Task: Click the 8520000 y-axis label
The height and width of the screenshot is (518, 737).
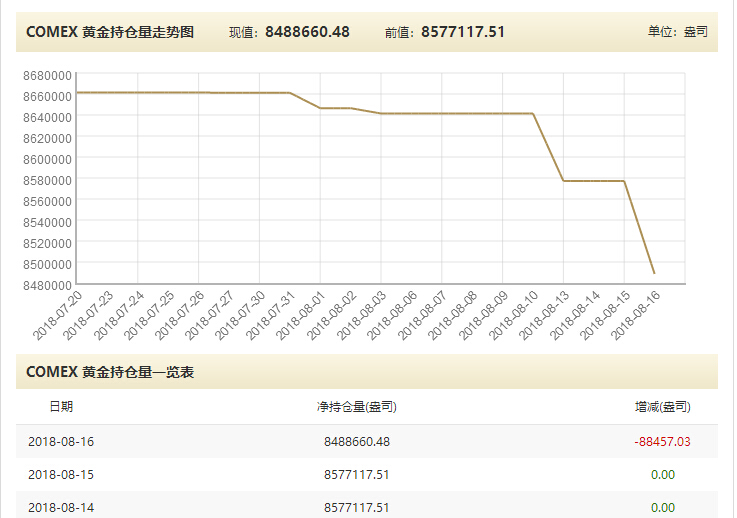Action: pyautogui.click(x=47, y=243)
